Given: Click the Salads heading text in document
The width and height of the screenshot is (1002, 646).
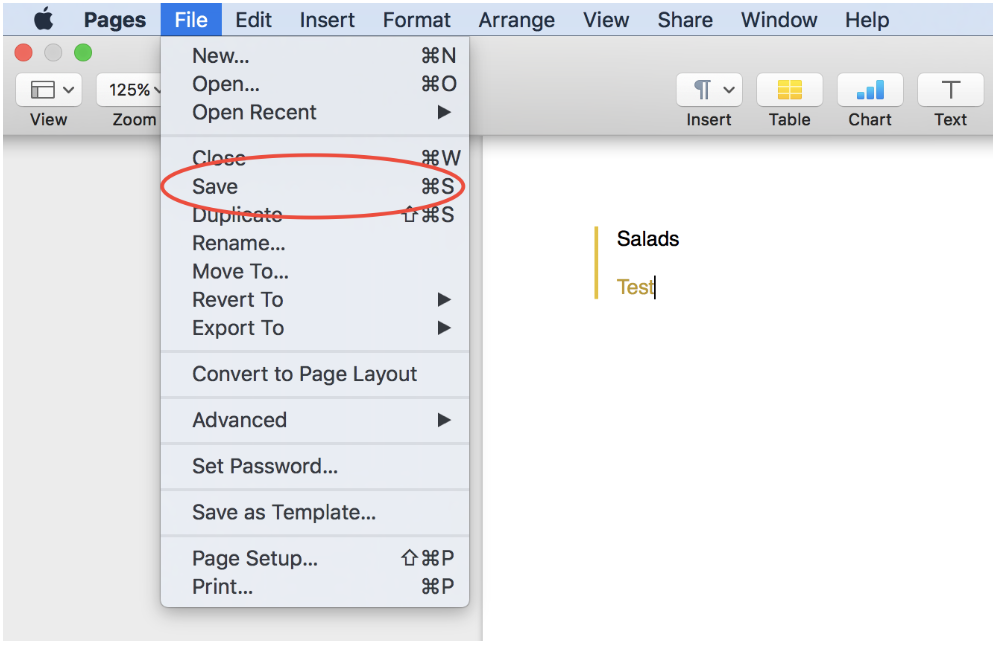Looking at the screenshot, I should click(648, 239).
